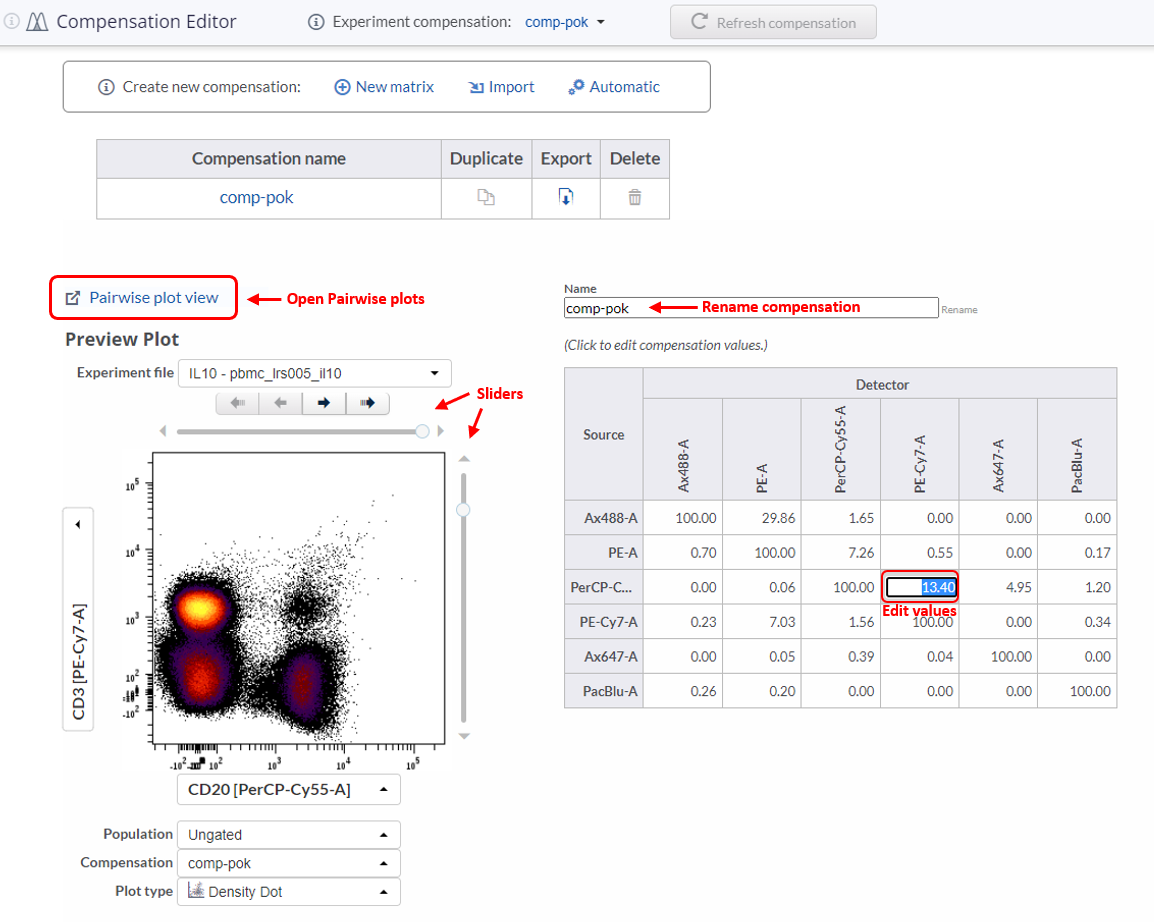Open the Compensation comp-pok dropdown below plot

pyautogui.click(x=288, y=863)
